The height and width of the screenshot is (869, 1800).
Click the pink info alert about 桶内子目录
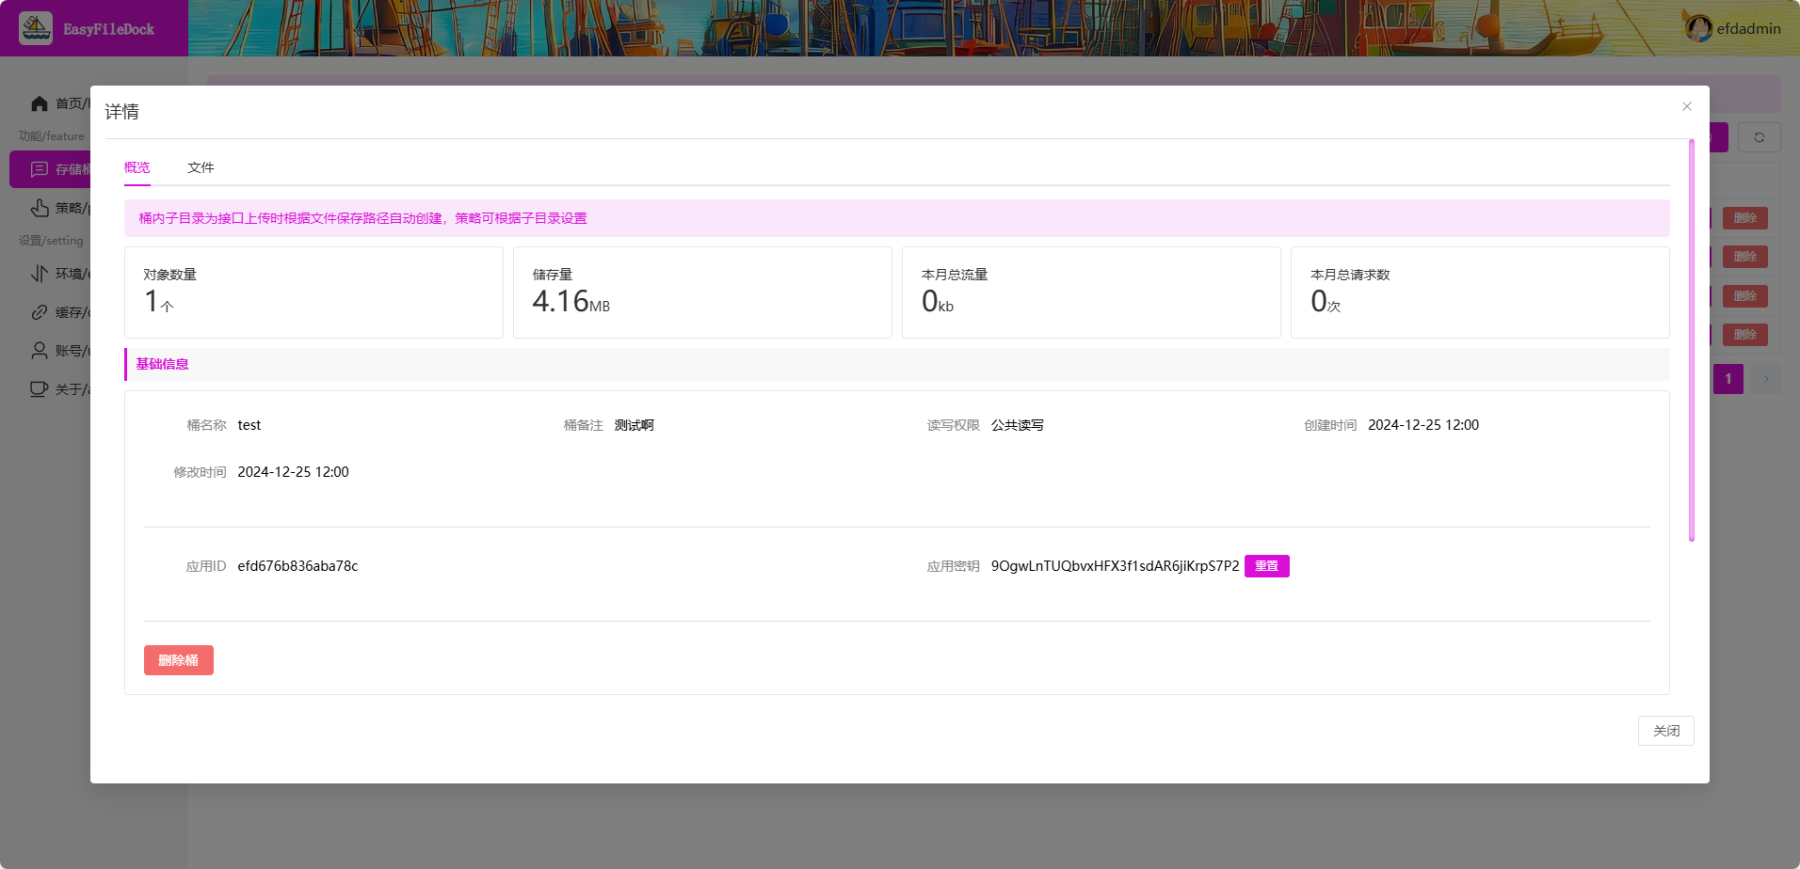pos(897,218)
